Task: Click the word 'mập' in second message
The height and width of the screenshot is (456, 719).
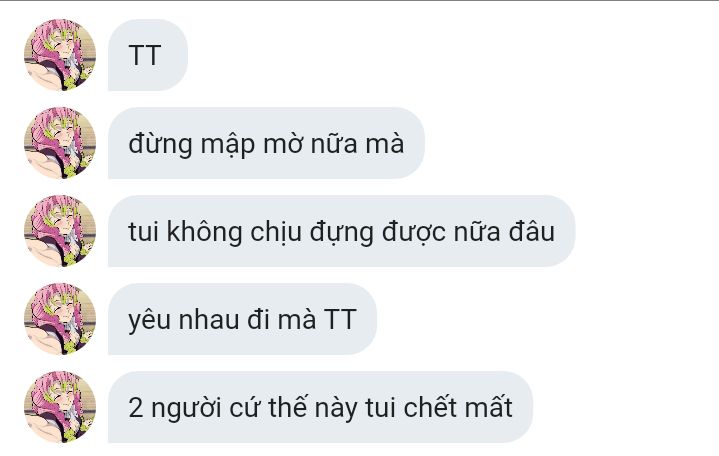Action: tap(227, 145)
